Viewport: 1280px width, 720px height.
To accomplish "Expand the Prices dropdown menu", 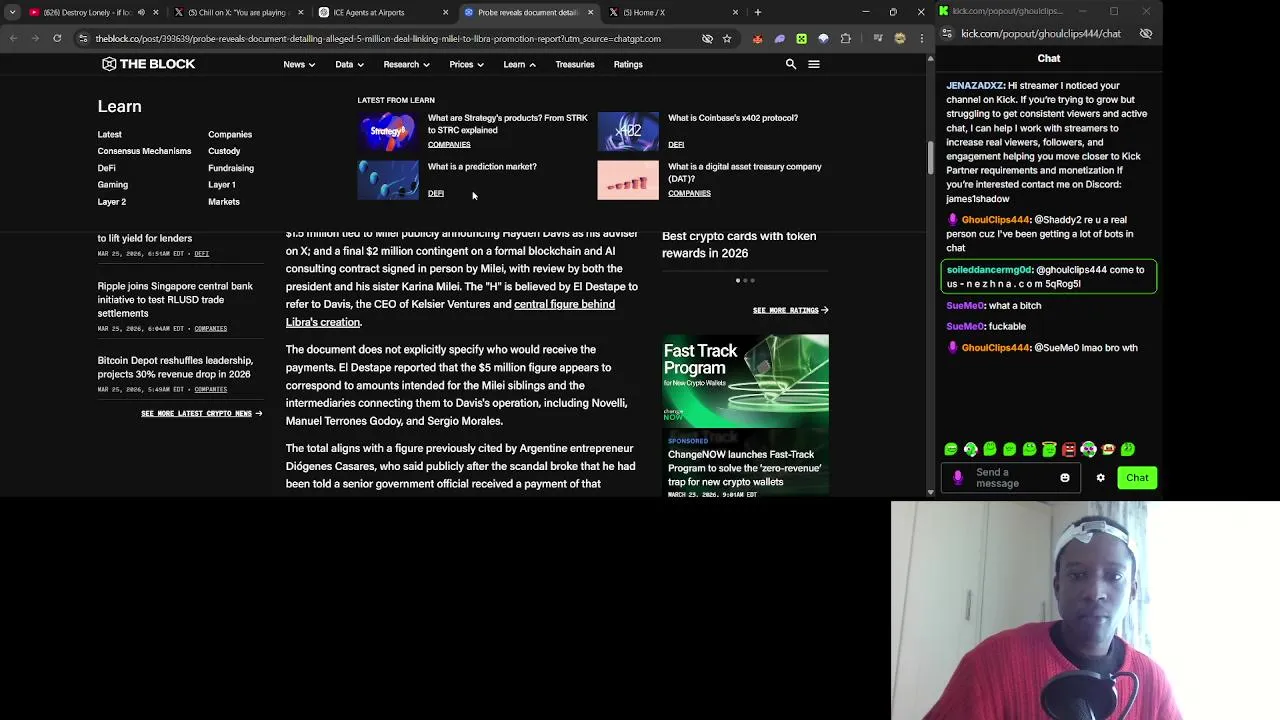I will point(466,64).
